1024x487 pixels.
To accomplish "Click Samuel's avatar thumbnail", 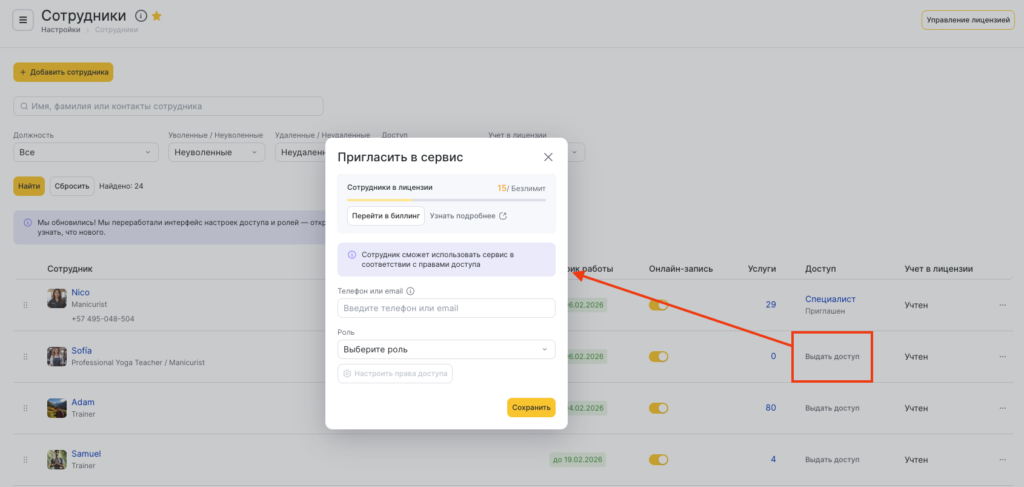I will [57, 459].
